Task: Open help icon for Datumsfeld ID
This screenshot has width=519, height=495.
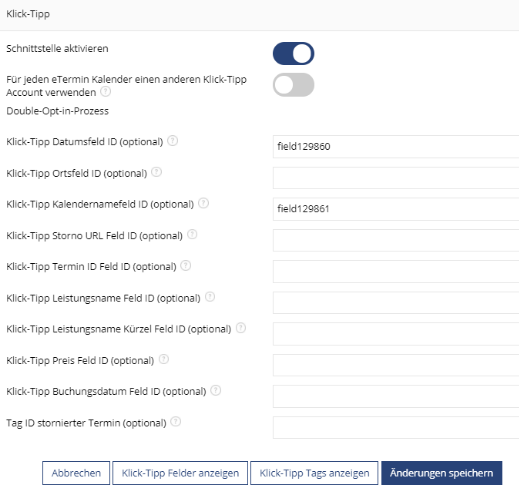Action: pos(172,141)
